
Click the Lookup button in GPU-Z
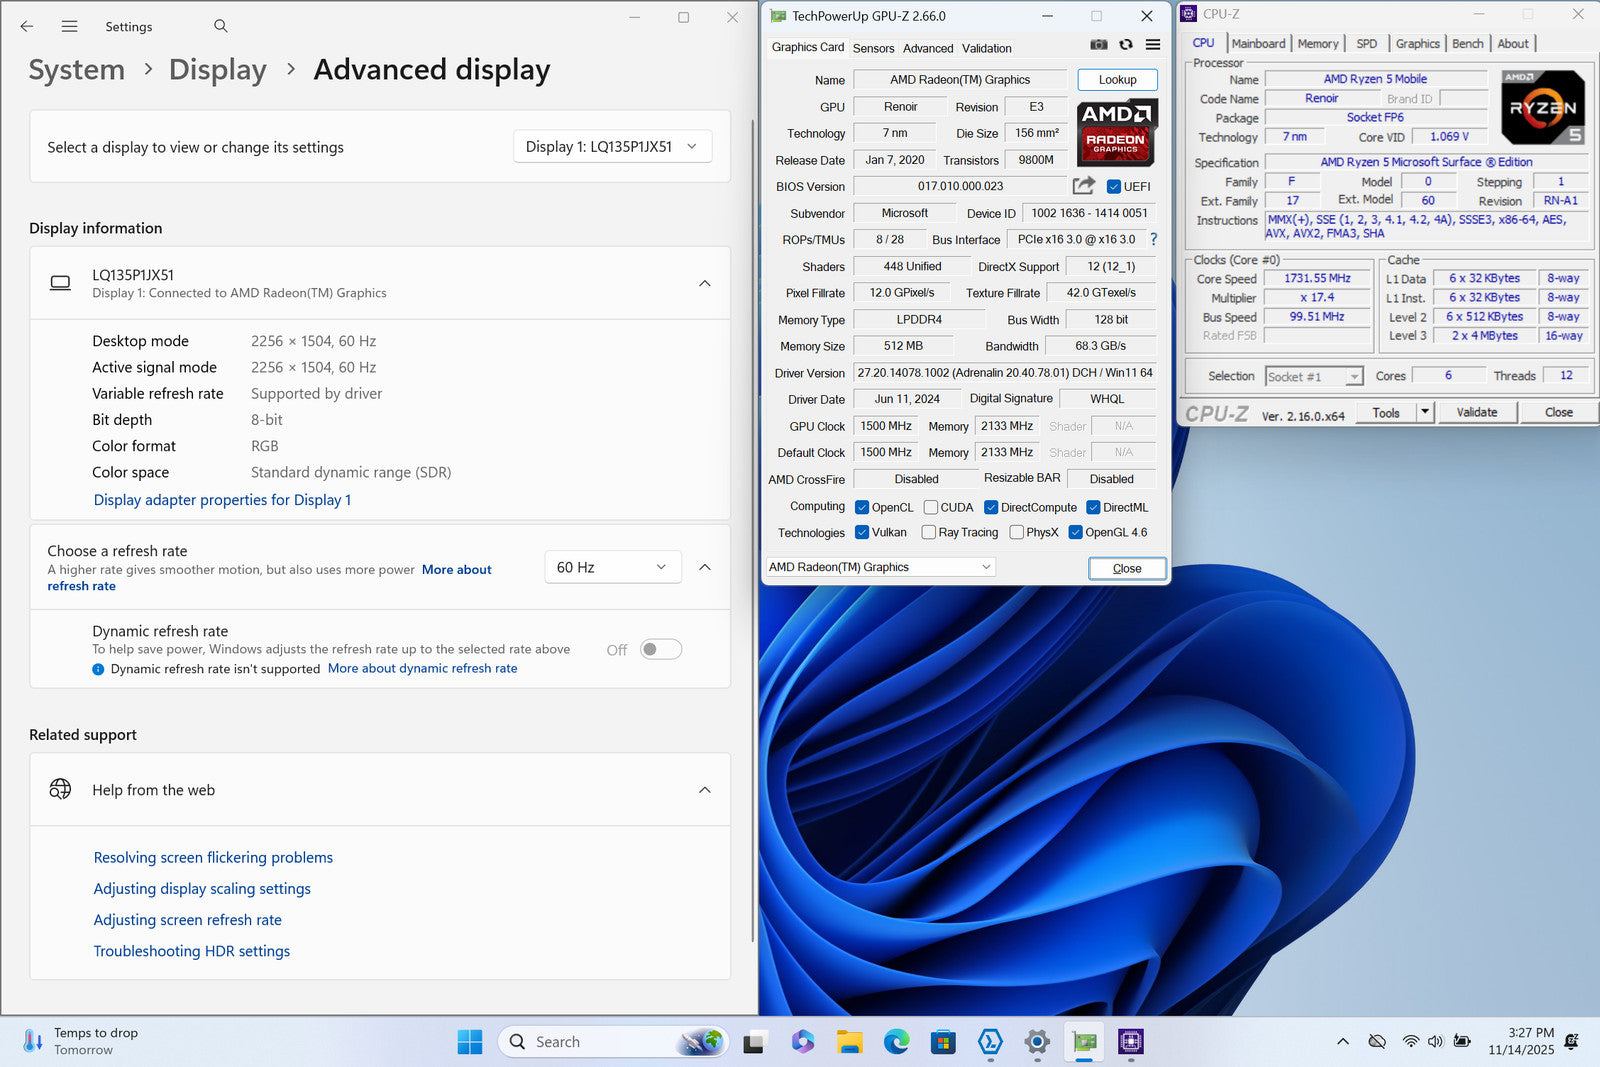point(1117,80)
